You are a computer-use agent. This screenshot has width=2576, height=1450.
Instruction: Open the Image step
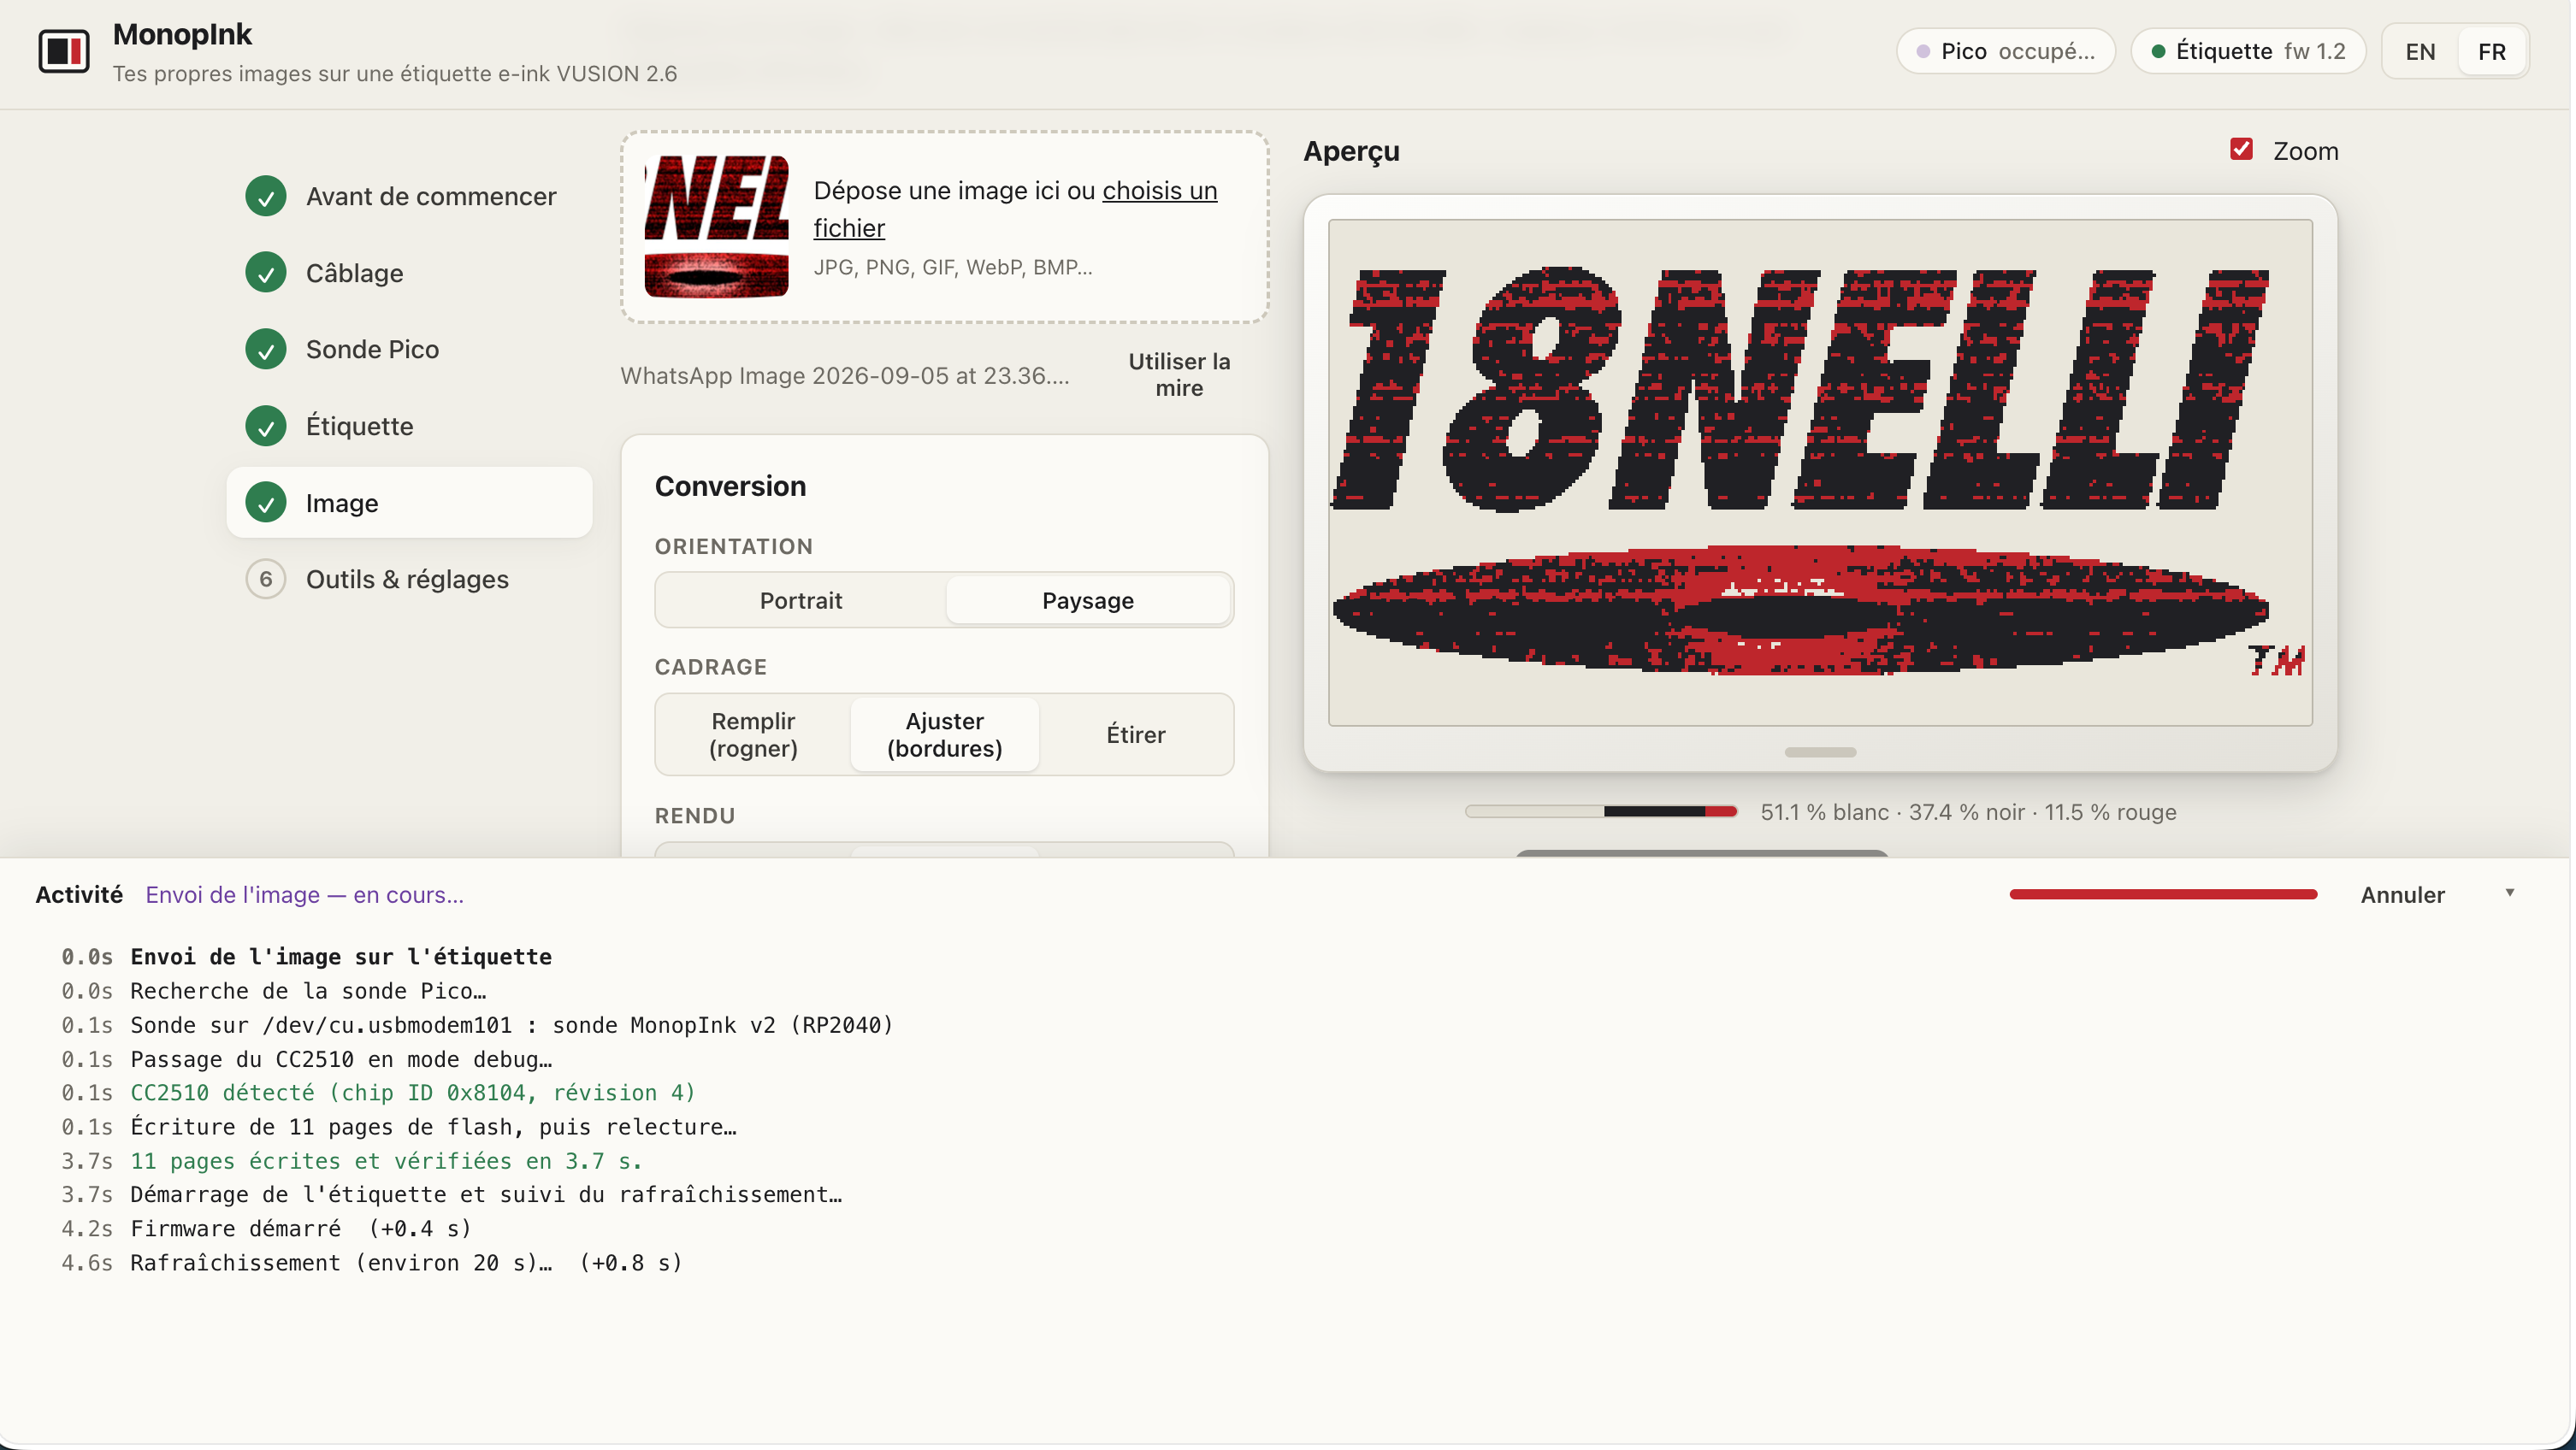(409, 503)
